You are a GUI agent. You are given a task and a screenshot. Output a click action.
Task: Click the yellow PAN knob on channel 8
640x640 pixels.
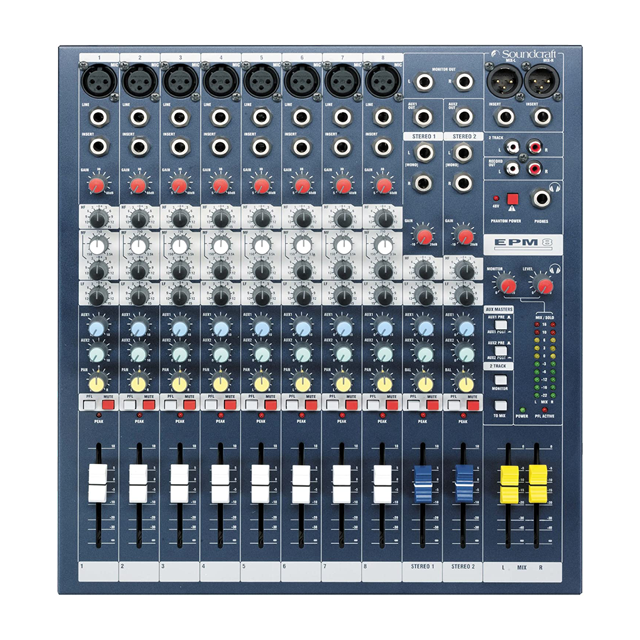(384, 383)
